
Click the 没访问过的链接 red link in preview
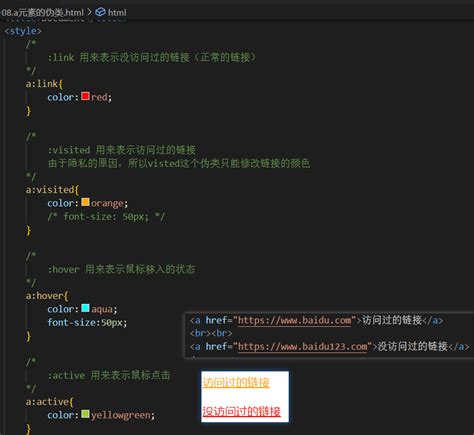point(241,411)
